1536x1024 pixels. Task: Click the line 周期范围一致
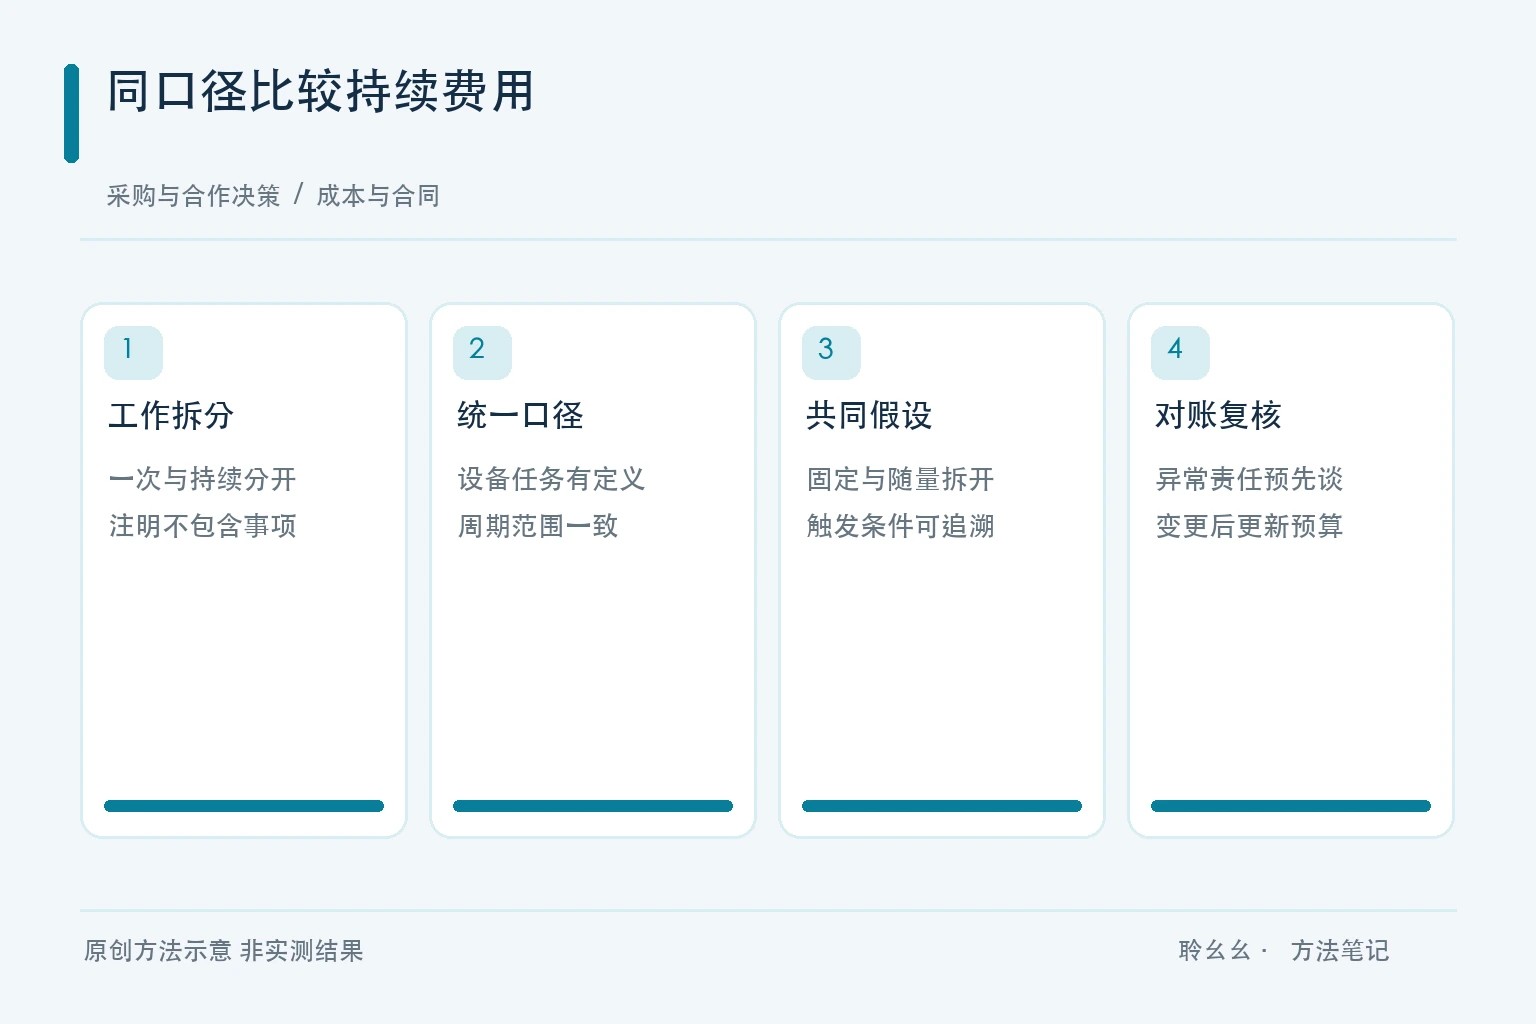538,526
